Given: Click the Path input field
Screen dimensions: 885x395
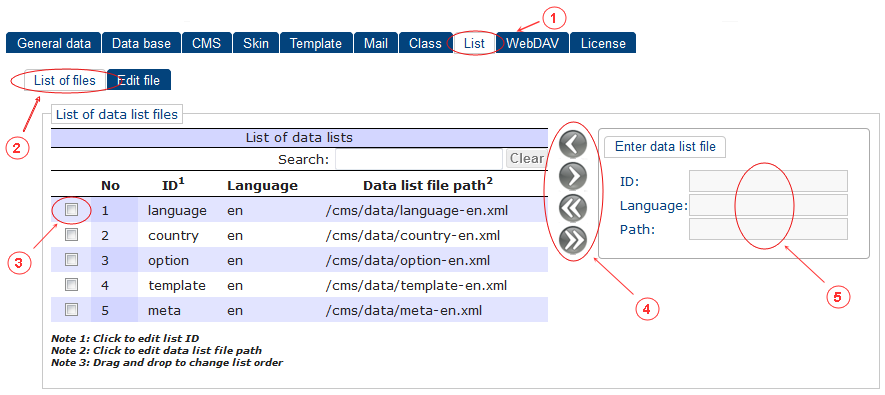Looking at the screenshot, I should (x=768, y=229).
